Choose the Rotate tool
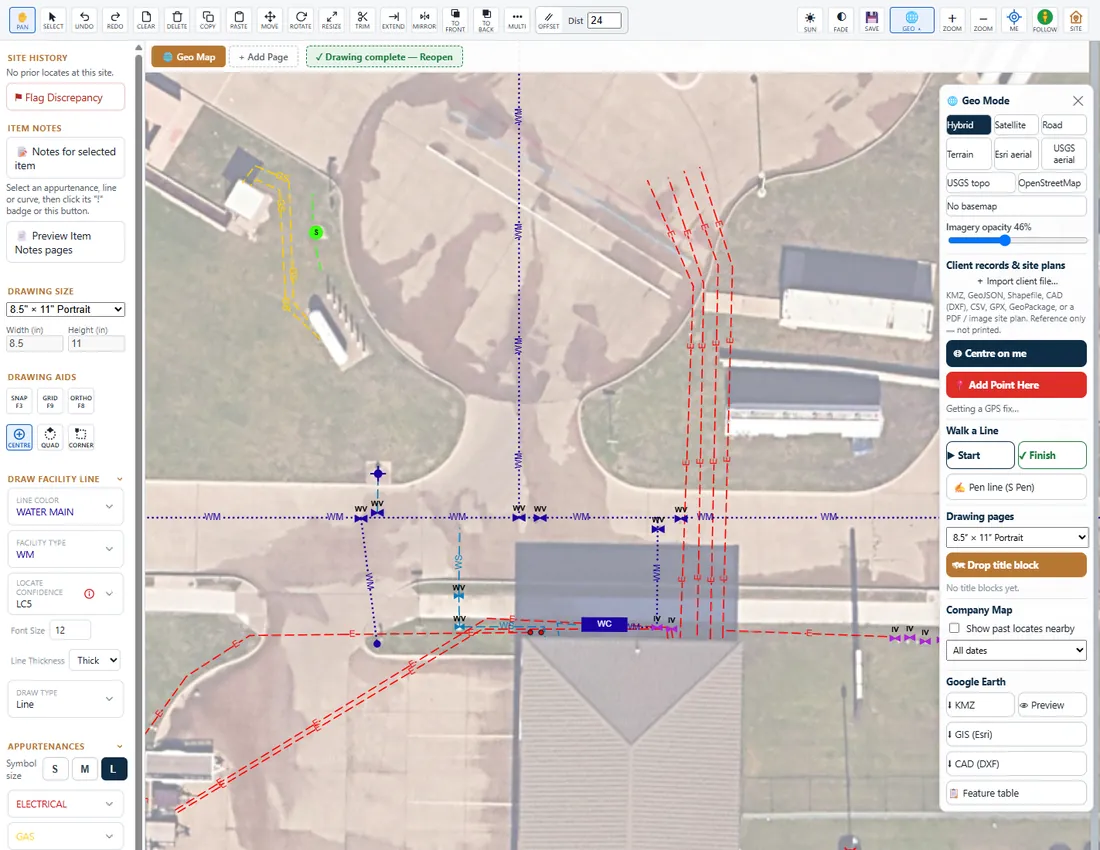 click(x=300, y=20)
